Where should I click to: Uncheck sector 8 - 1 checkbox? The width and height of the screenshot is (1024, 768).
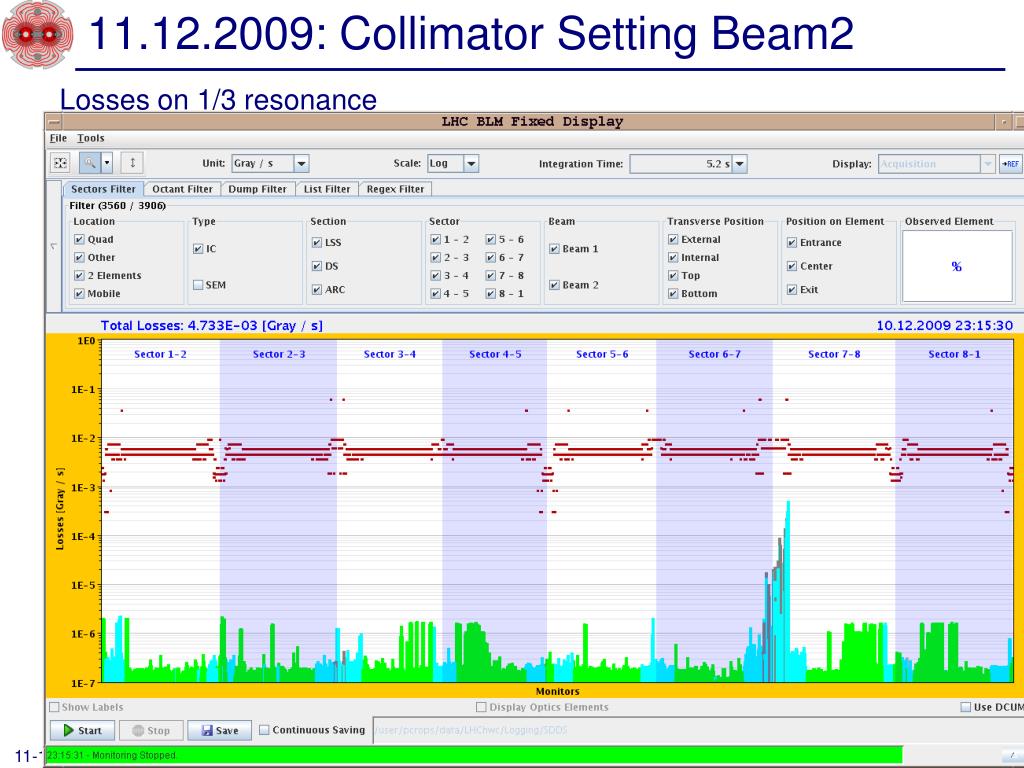click(x=490, y=294)
